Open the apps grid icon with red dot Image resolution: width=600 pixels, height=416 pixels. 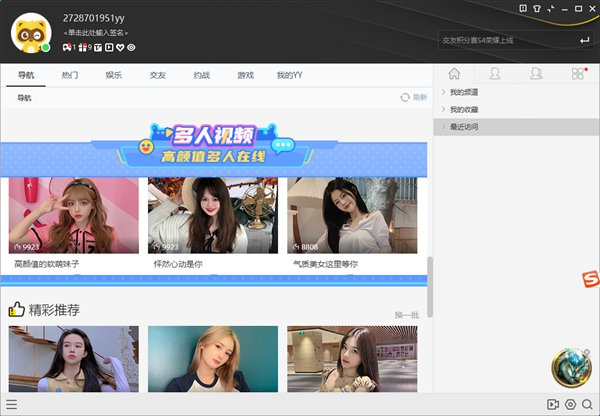tap(577, 74)
